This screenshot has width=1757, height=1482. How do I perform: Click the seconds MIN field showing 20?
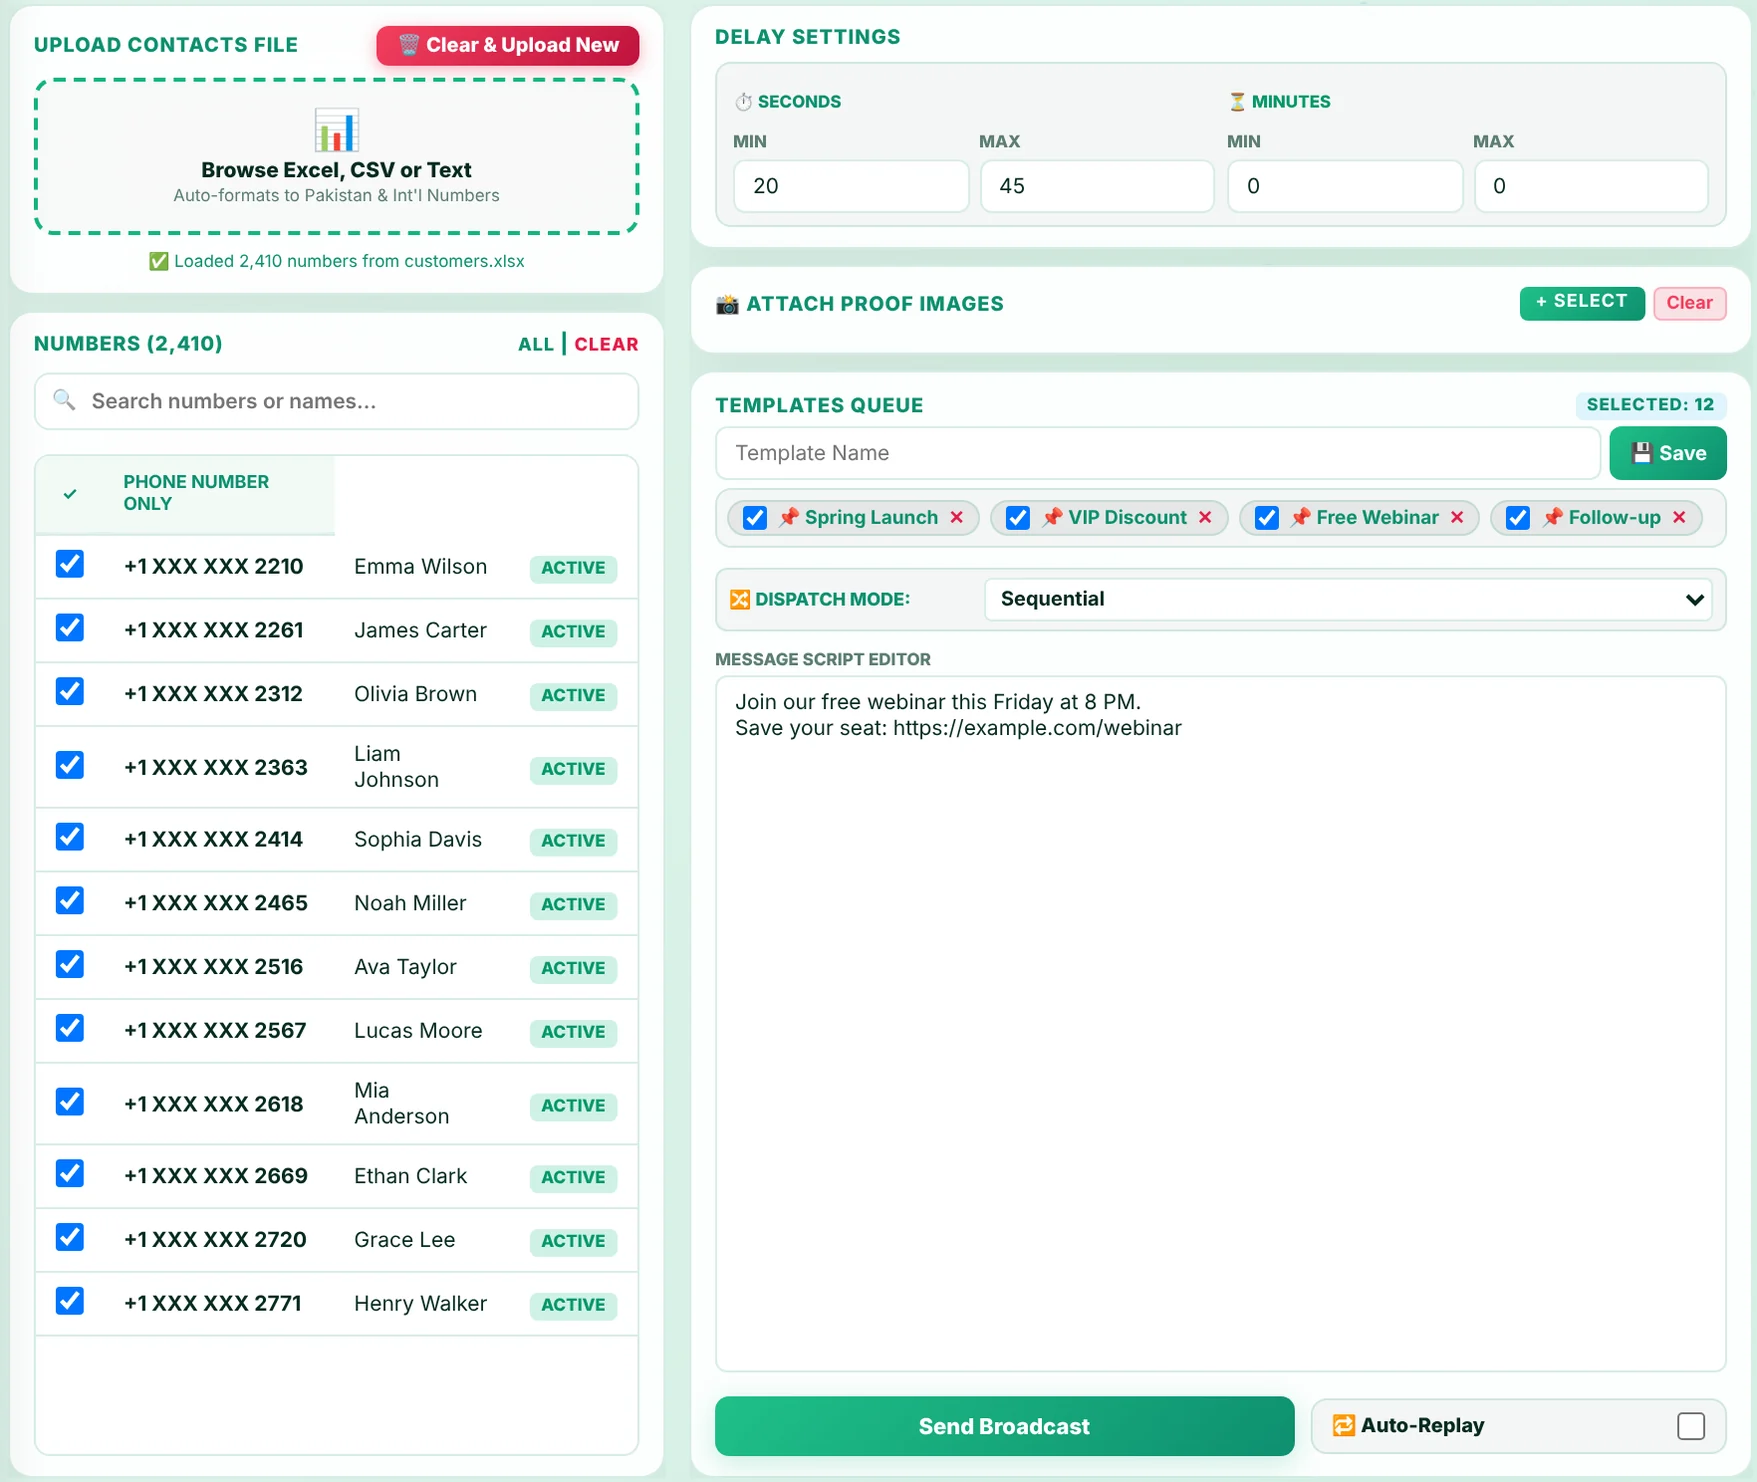click(x=851, y=186)
